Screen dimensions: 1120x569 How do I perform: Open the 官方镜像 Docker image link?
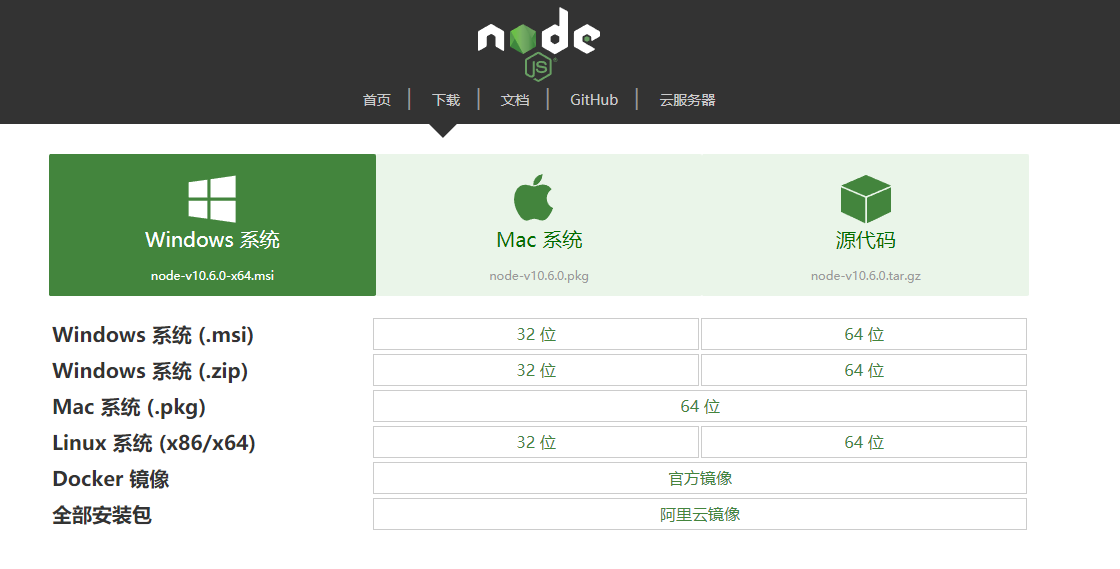[x=700, y=478]
